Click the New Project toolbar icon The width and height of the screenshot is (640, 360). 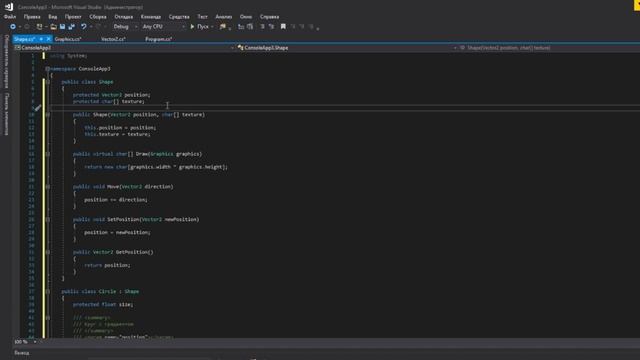pos(40,27)
